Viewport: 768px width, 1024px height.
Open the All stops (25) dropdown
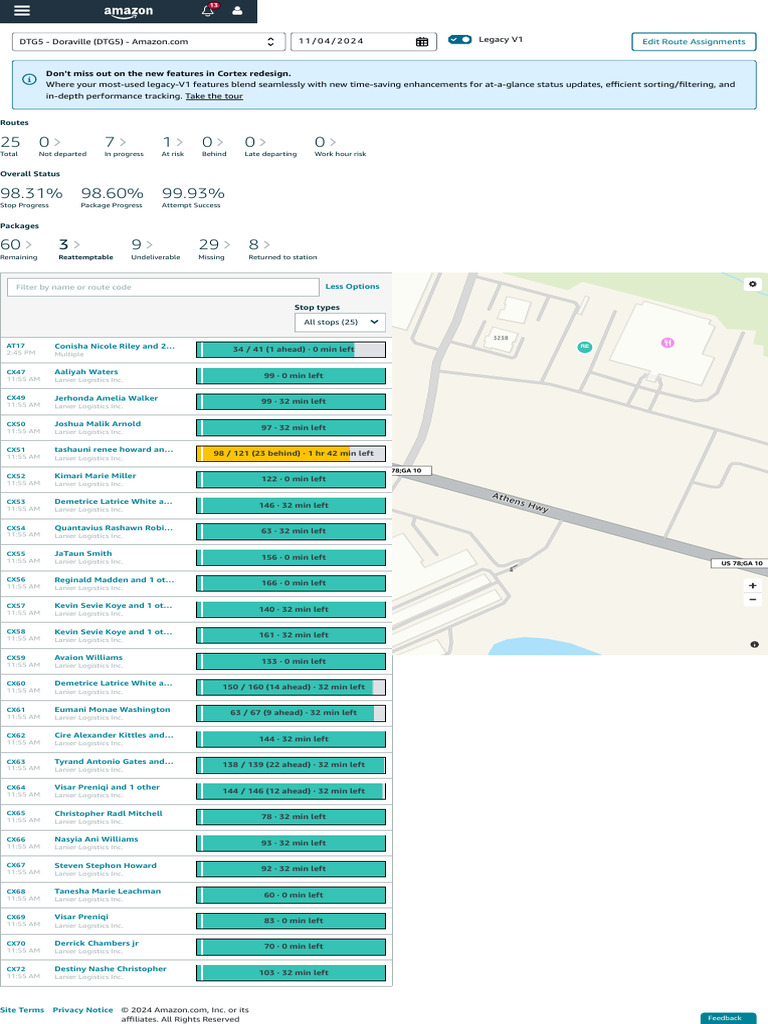(340, 322)
